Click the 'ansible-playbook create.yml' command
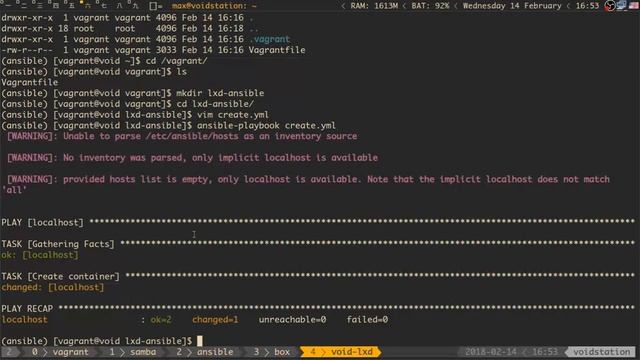Image resolution: width=640 pixels, height=360 pixels. [x=266, y=125]
